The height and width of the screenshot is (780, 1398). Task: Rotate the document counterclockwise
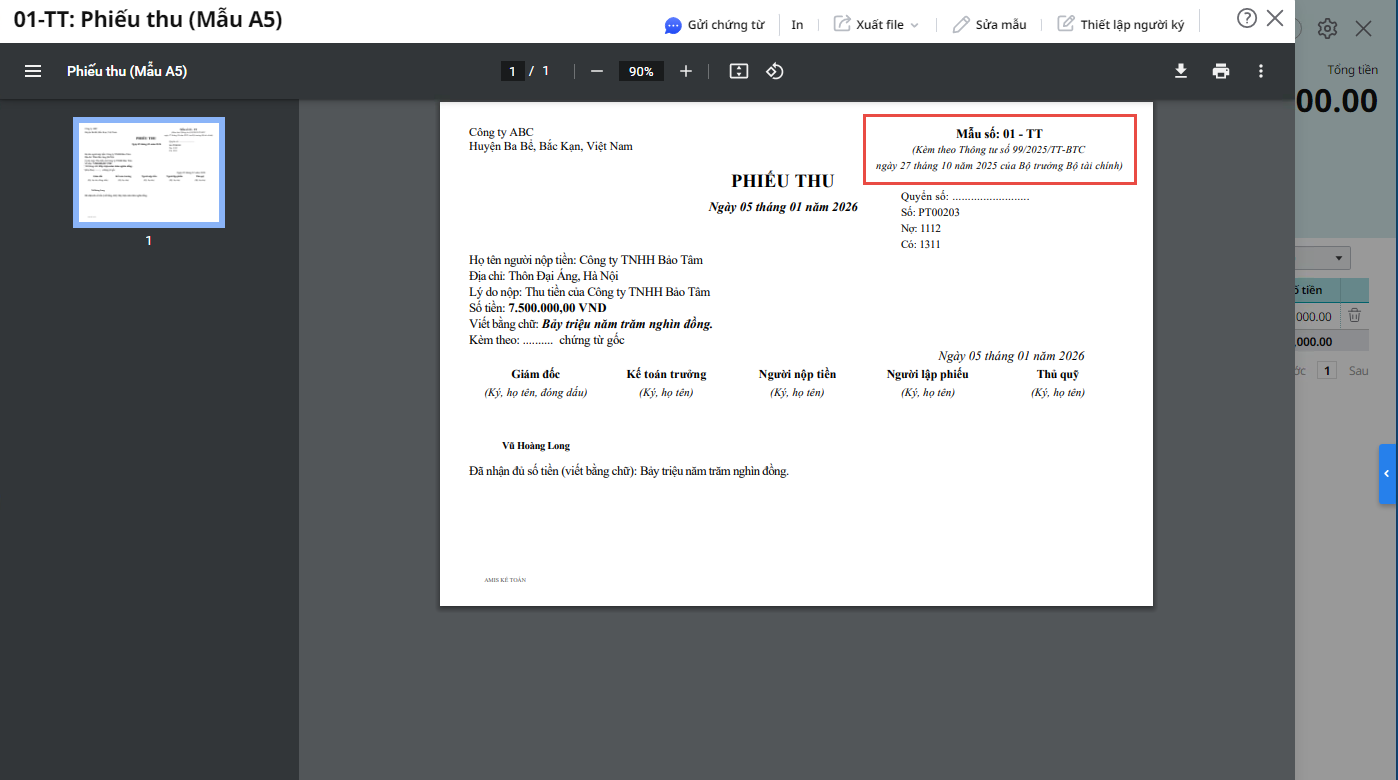(x=775, y=71)
